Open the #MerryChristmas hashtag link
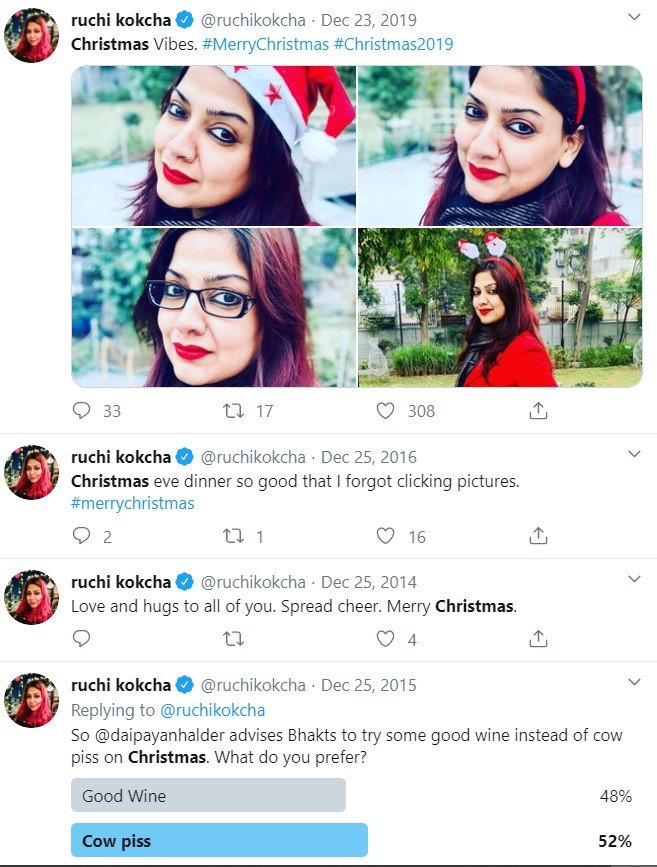The height and width of the screenshot is (867, 657). point(267,44)
